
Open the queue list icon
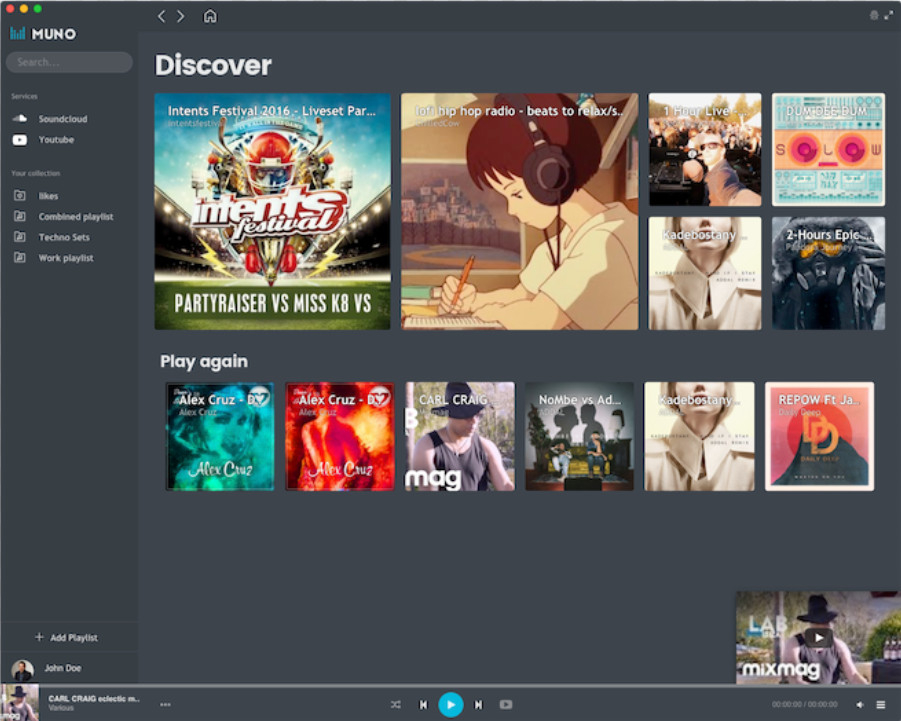[x=880, y=704]
